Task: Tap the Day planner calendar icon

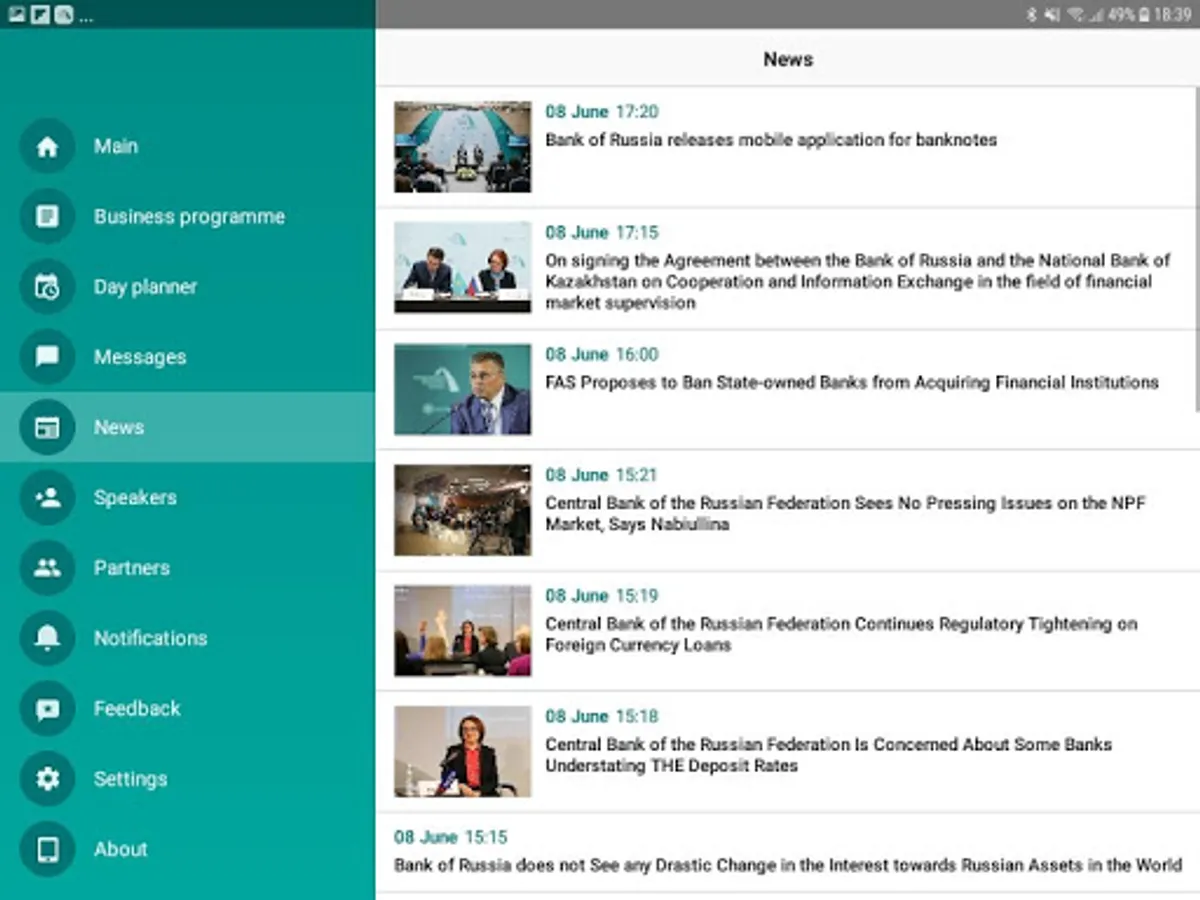Action: click(x=47, y=287)
